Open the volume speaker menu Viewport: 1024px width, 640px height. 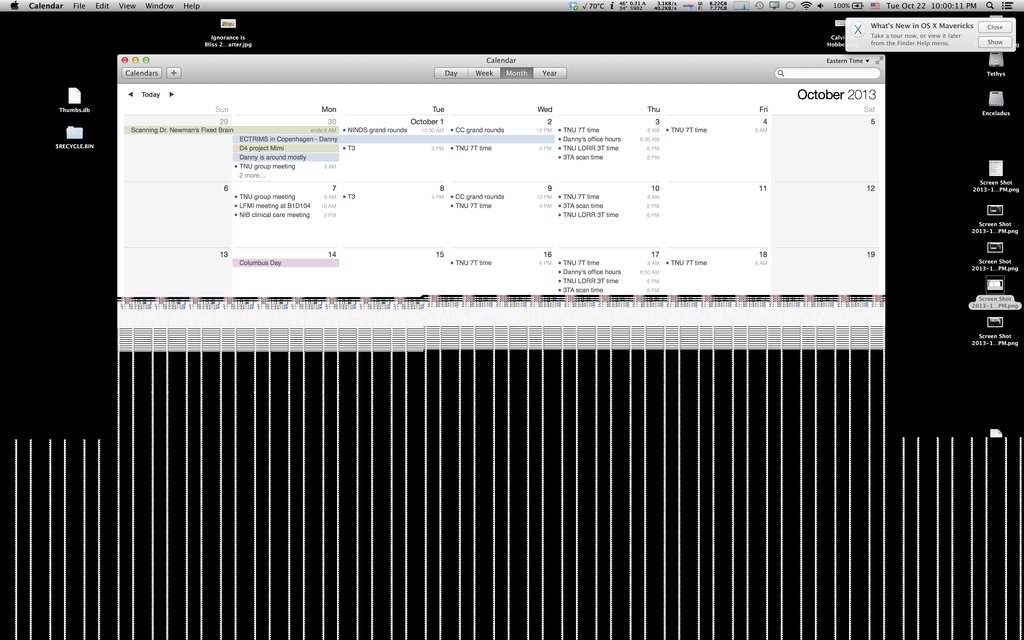[821, 6]
